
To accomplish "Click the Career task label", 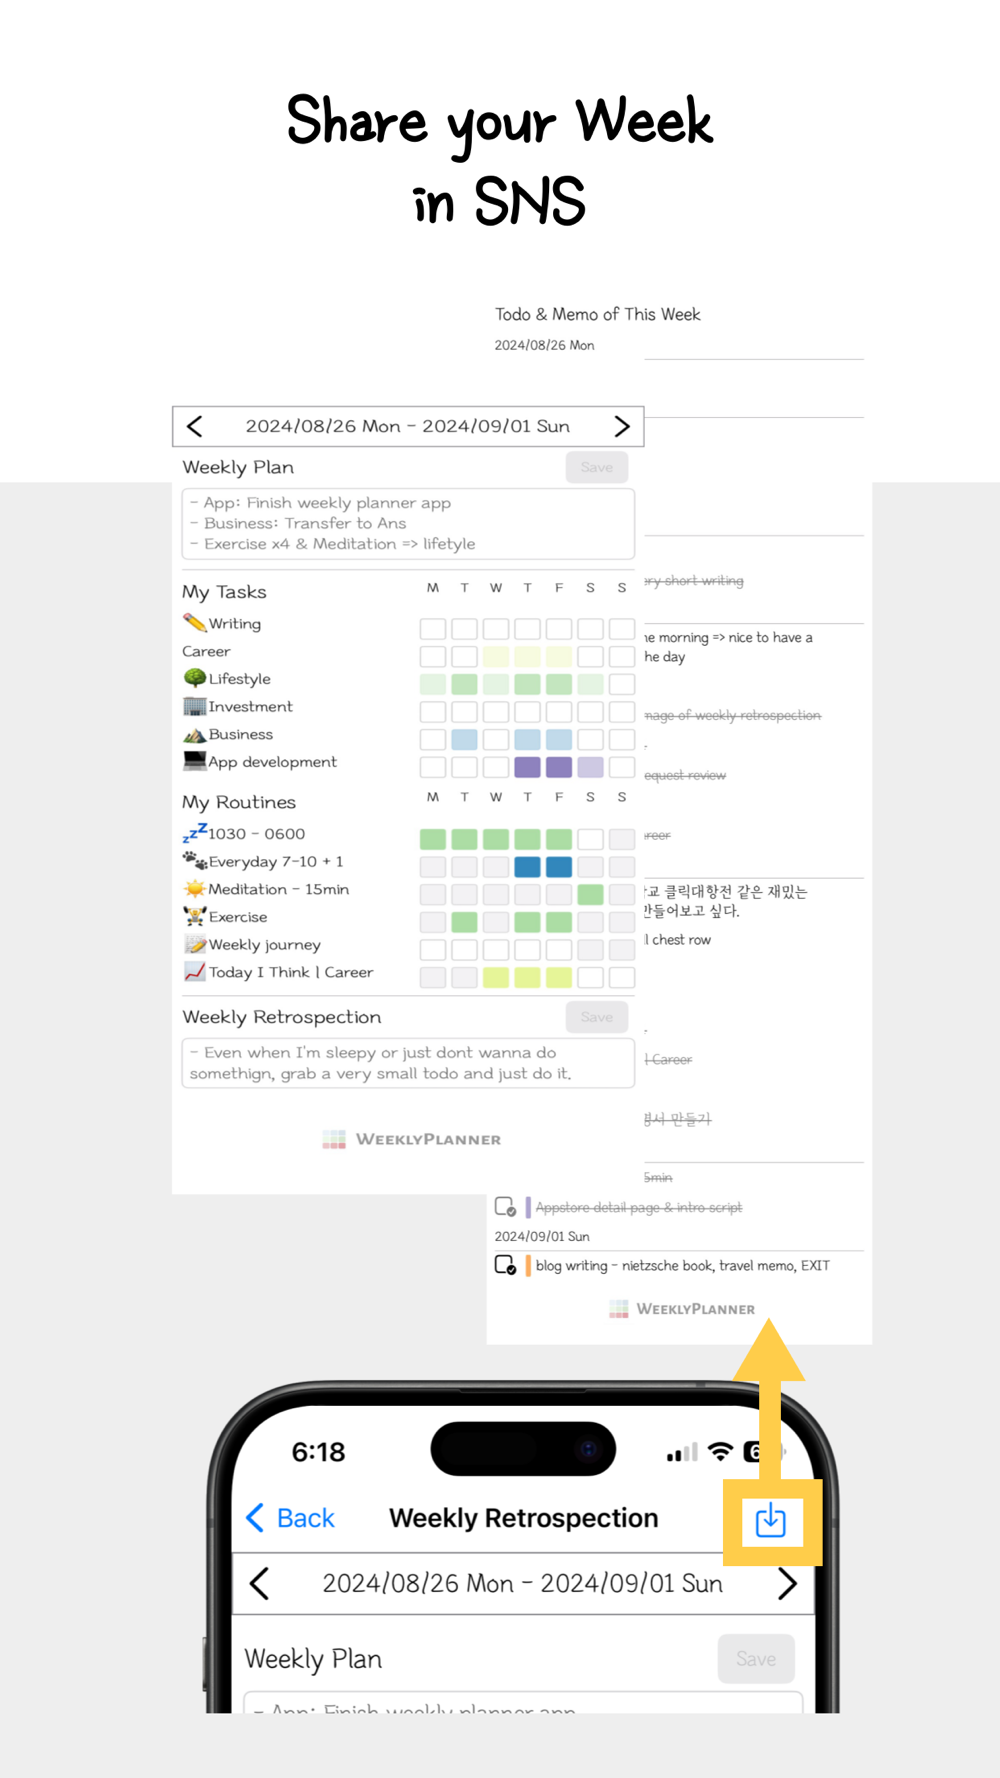I will [x=206, y=651].
